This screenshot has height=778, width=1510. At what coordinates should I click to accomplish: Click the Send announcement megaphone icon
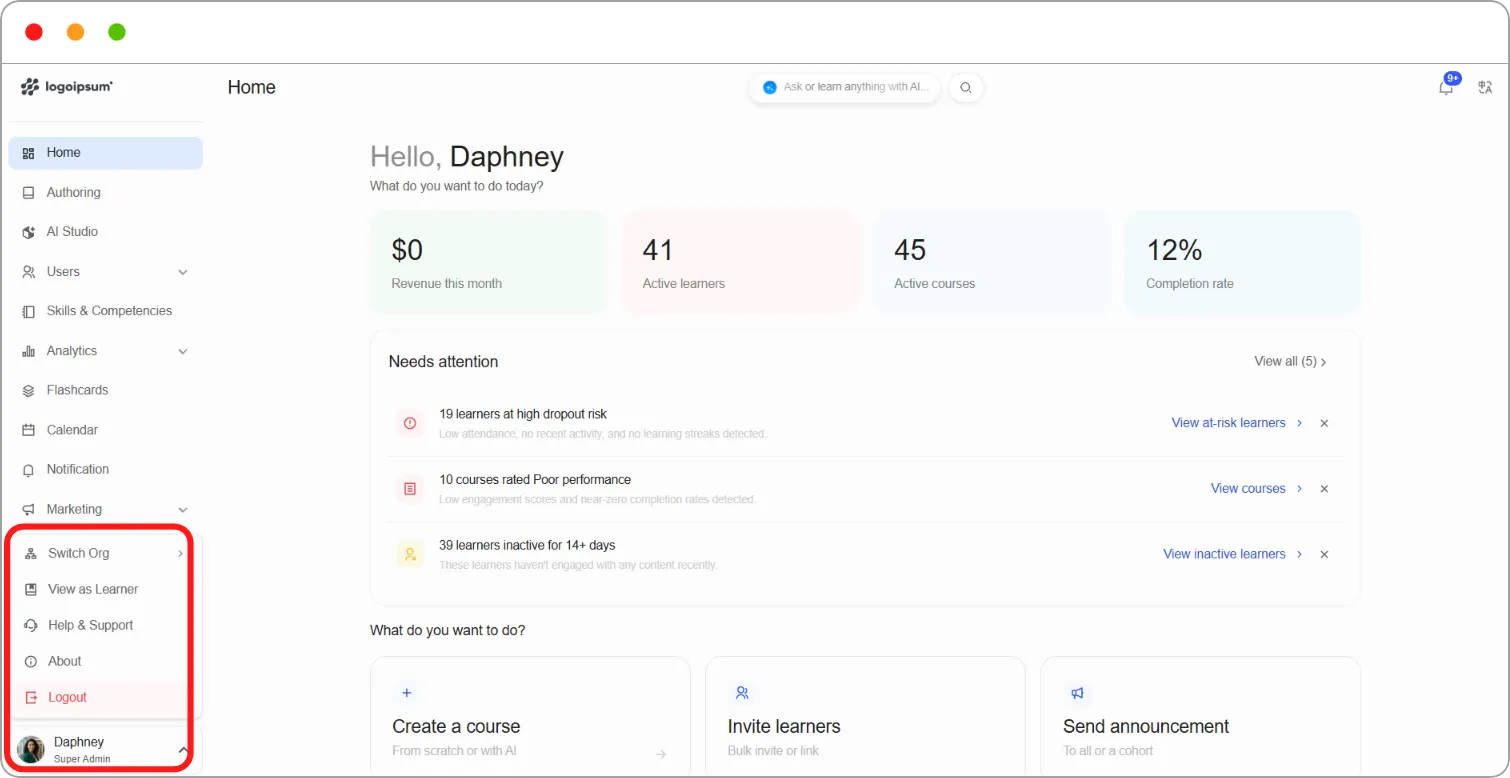(x=1077, y=692)
